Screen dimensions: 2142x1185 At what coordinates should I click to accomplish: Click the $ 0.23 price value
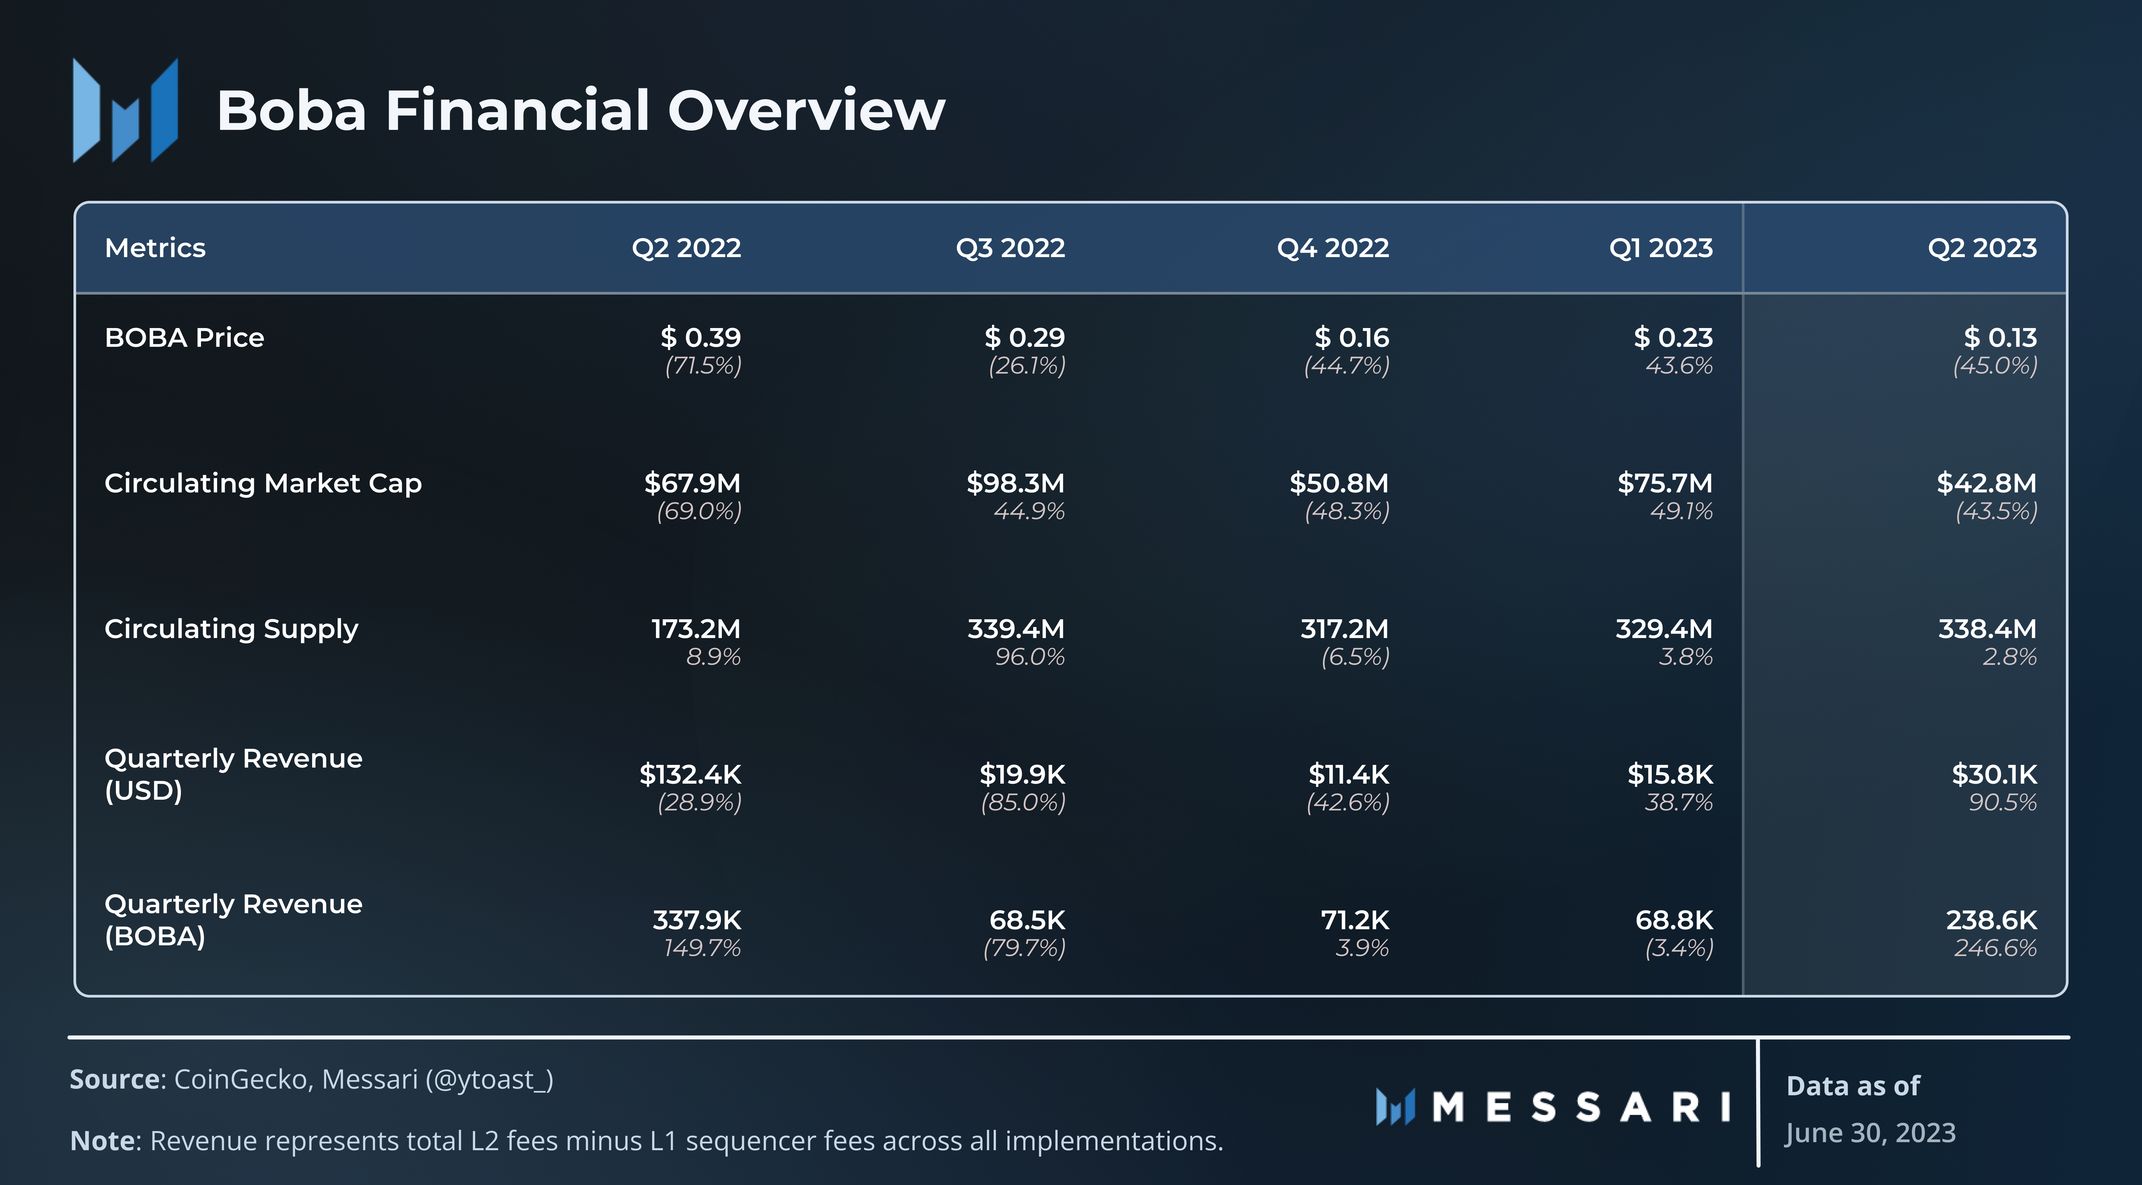tap(1673, 338)
